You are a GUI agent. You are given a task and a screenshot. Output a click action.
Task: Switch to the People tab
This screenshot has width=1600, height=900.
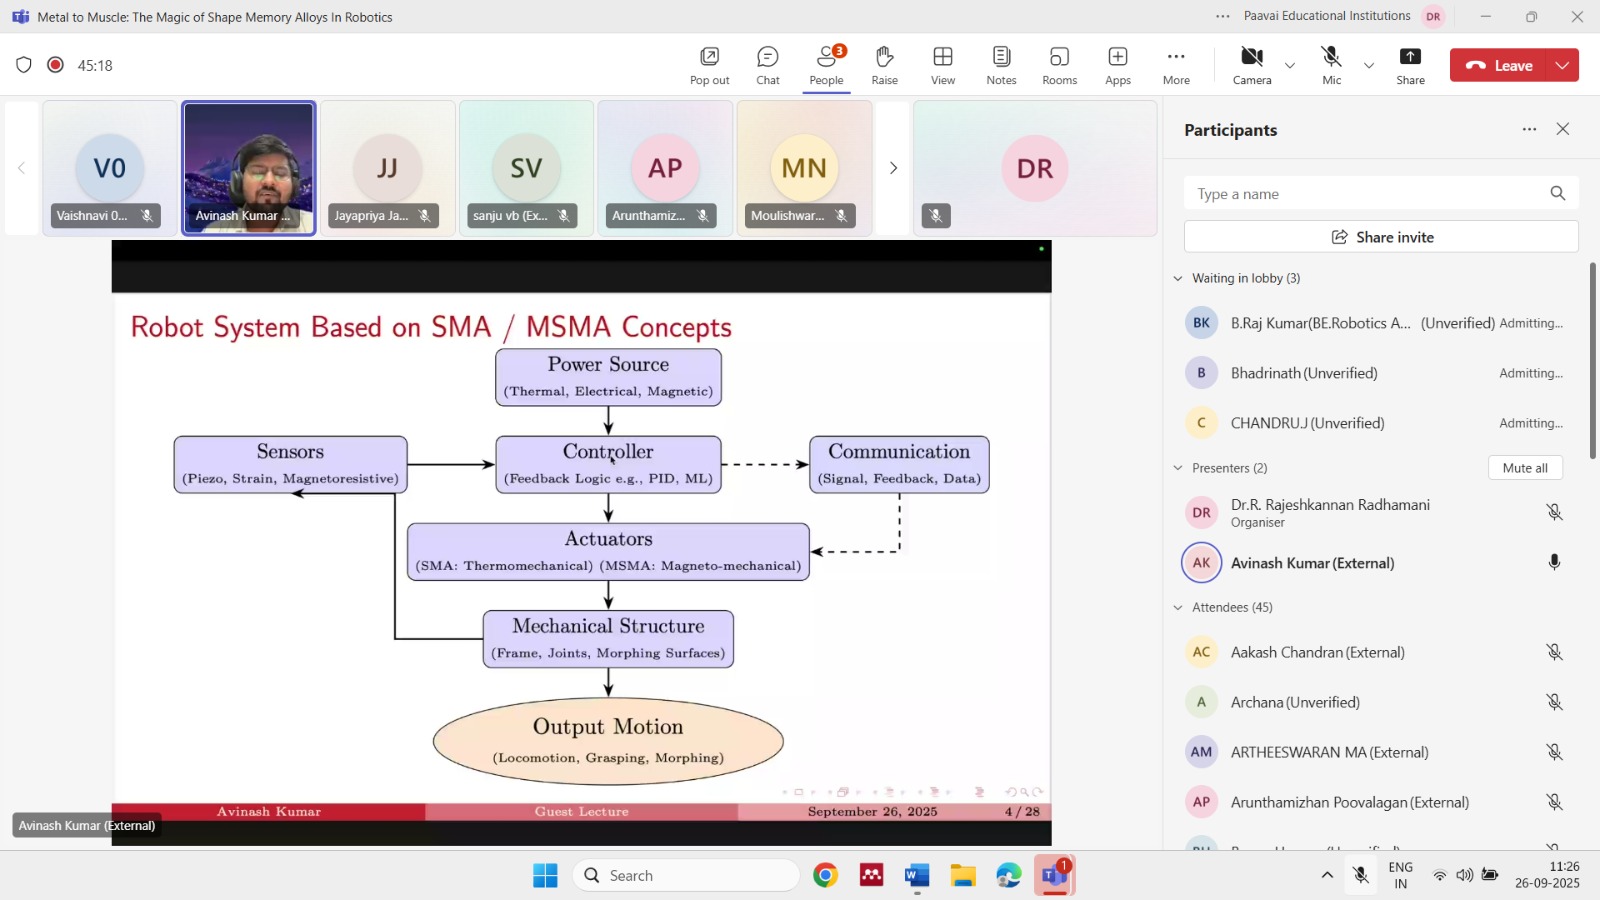(826, 65)
